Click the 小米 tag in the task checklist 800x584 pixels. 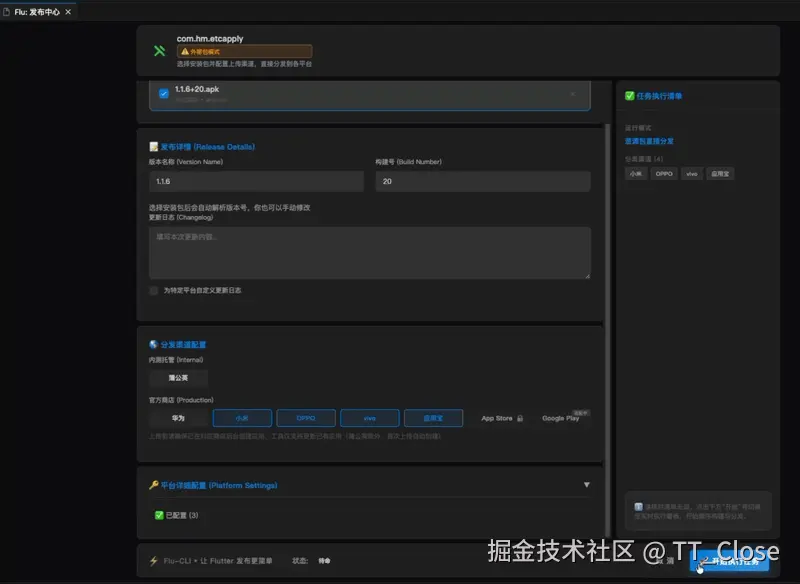pyautogui.click(x=636, y=174)
